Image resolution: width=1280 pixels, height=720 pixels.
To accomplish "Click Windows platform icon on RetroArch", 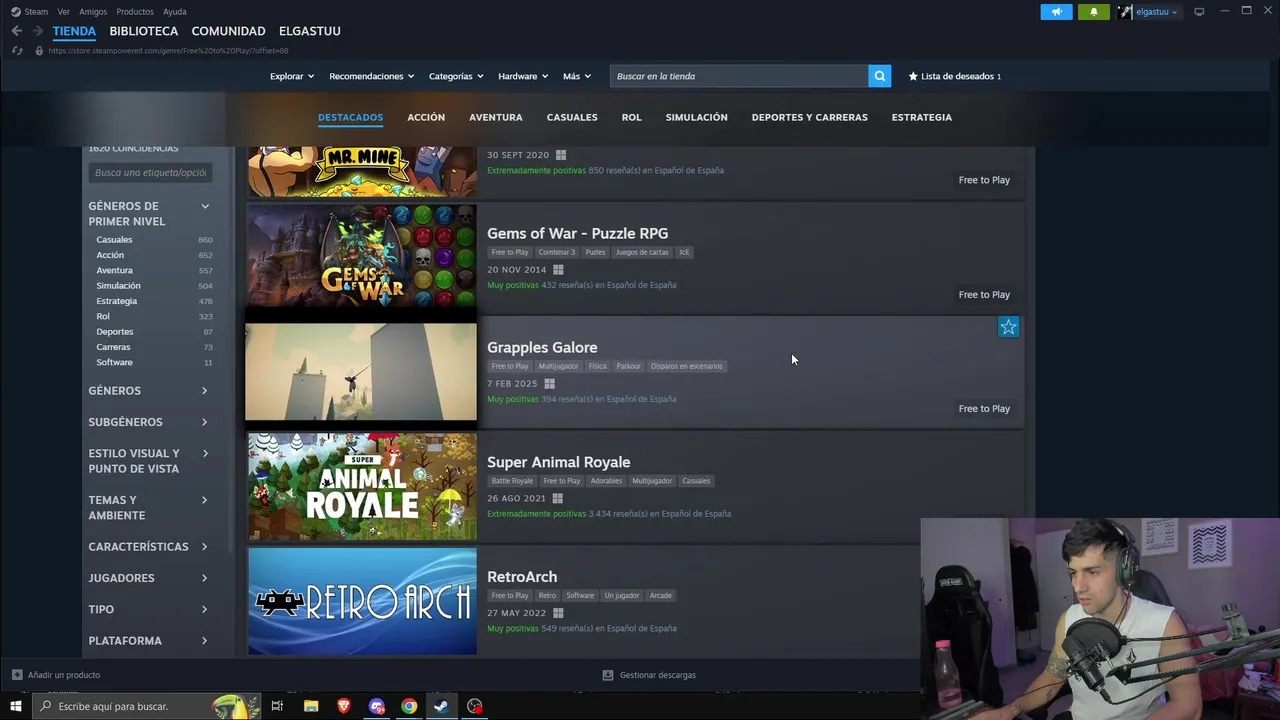I will pos(558,613).
